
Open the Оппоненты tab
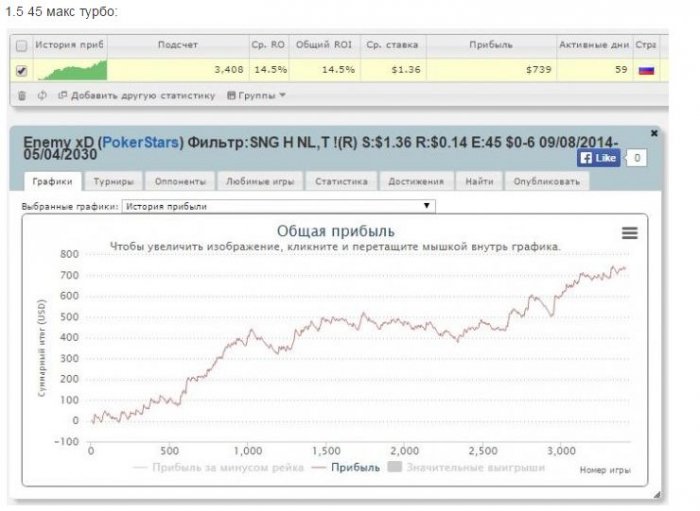click(180, 182)
